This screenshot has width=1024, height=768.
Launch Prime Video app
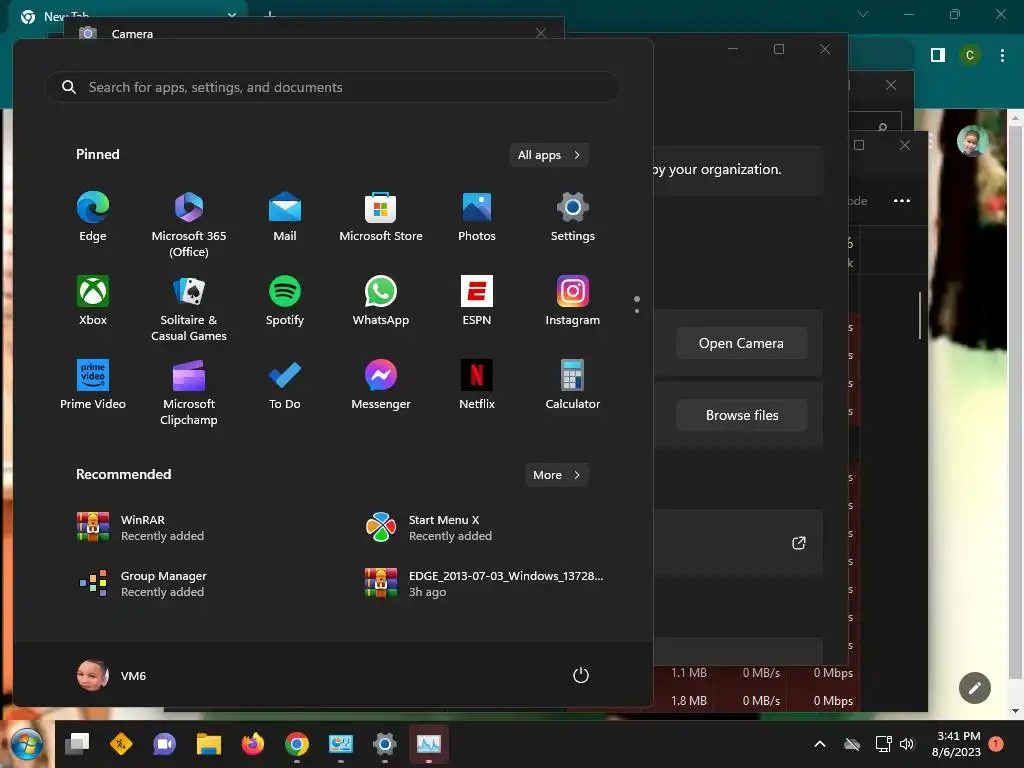pyautogui.click(x=93, y=384)
